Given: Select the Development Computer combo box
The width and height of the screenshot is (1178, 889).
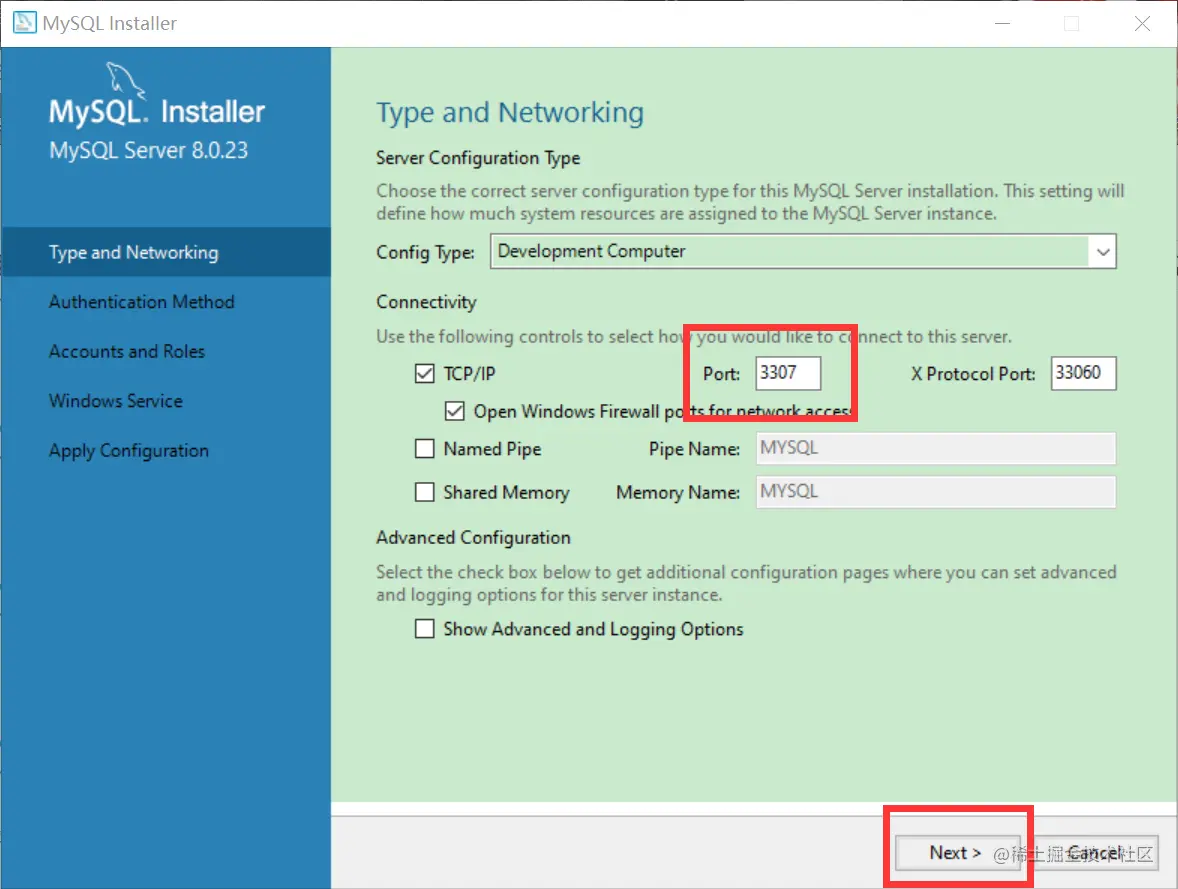Looking at the screenshot, I should point(803,252).
